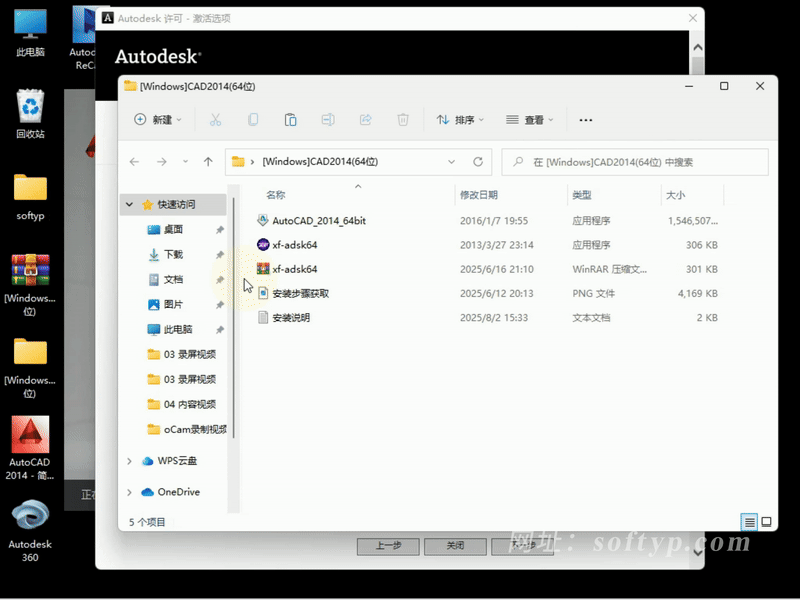Open recent locations dropdown chevron
The image size is (800, 600).
[185, 162]
